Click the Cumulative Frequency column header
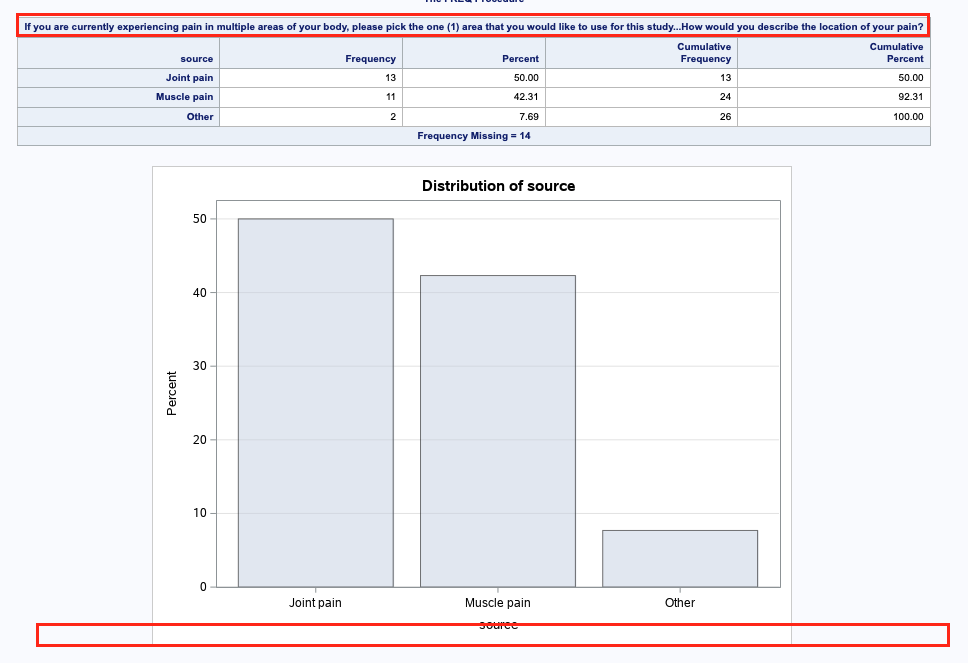Viewport: 968px width, 663px height. 704,52
